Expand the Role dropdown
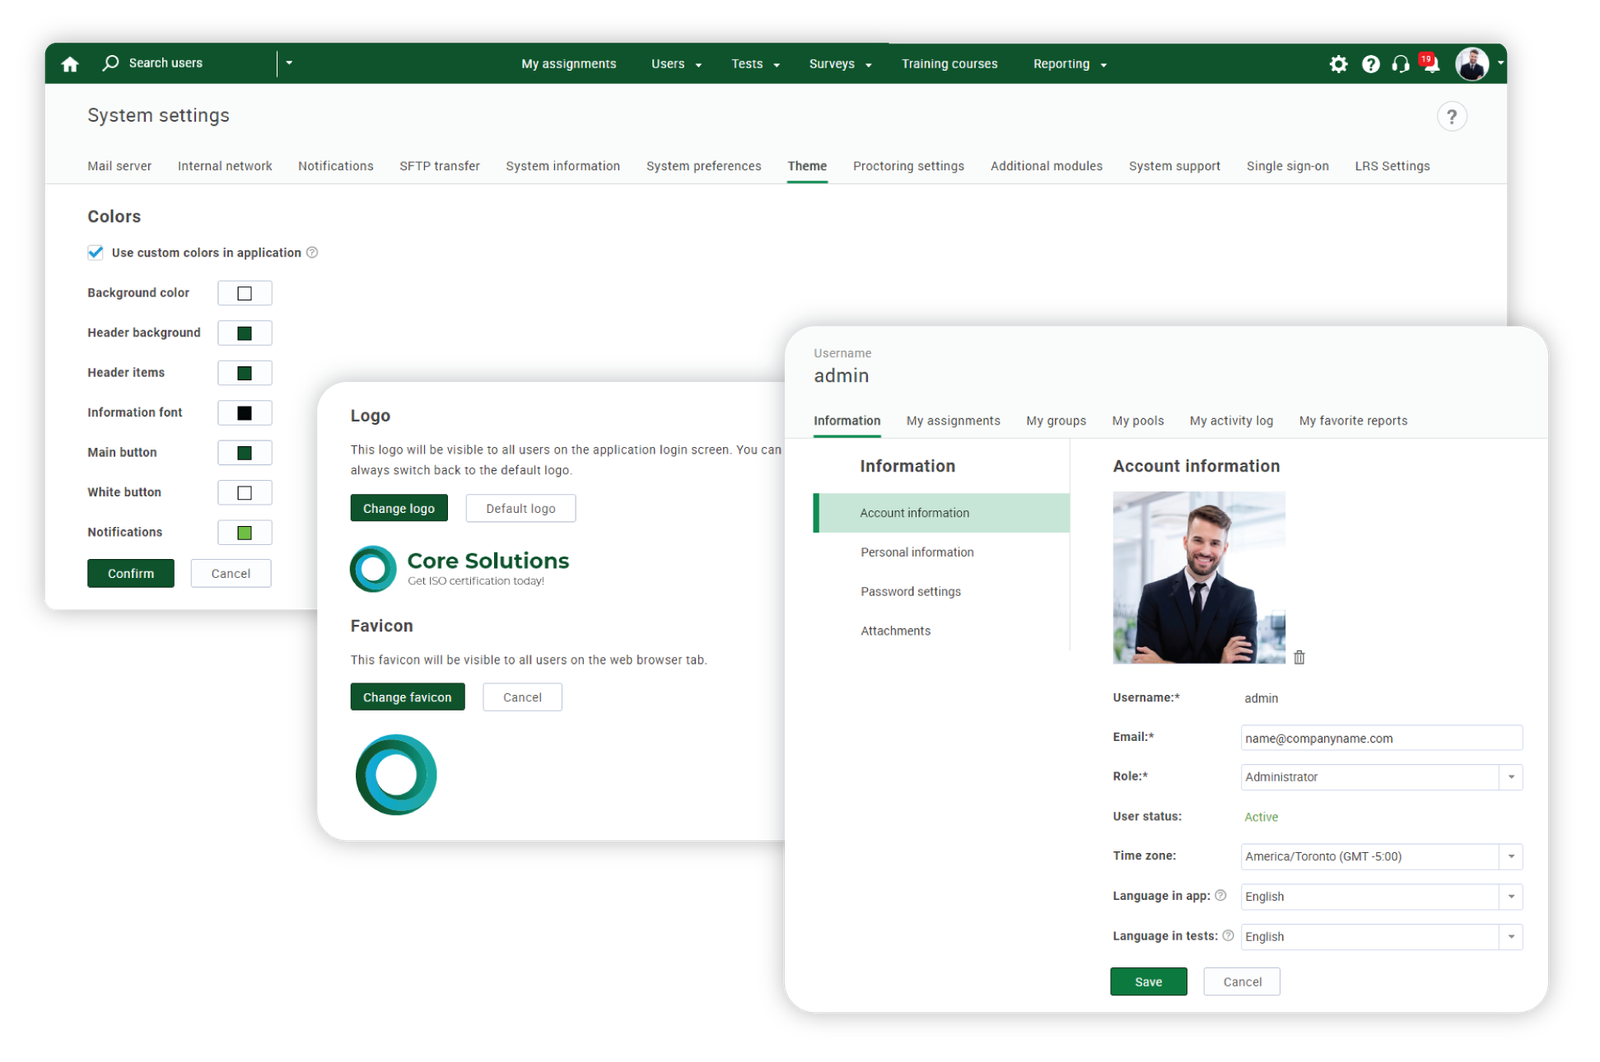This screenshot has width=1600, height=1062. tap(1510, 777)
